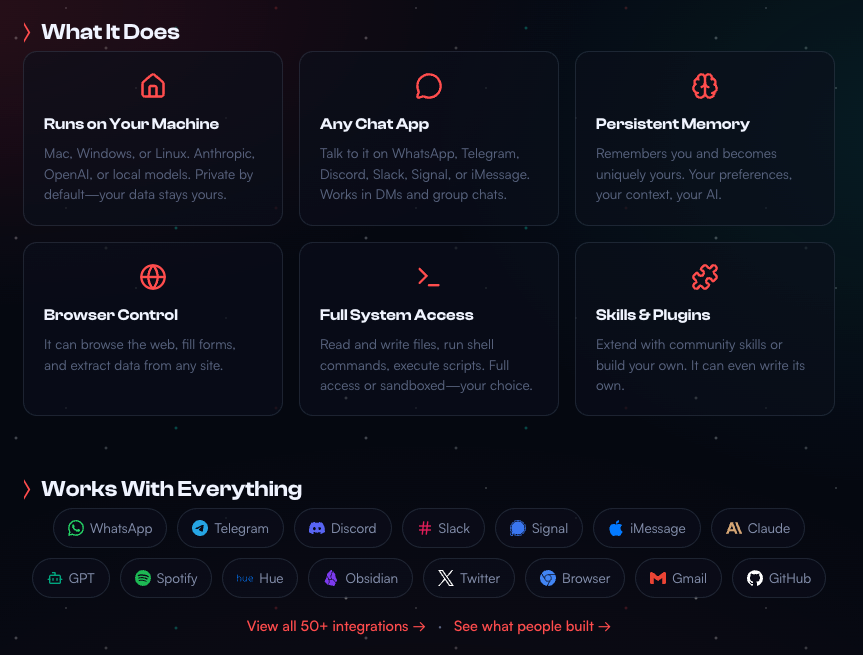863x655 pixels.
Task: Open the GitHub integration chip
Action: point(778,578)
